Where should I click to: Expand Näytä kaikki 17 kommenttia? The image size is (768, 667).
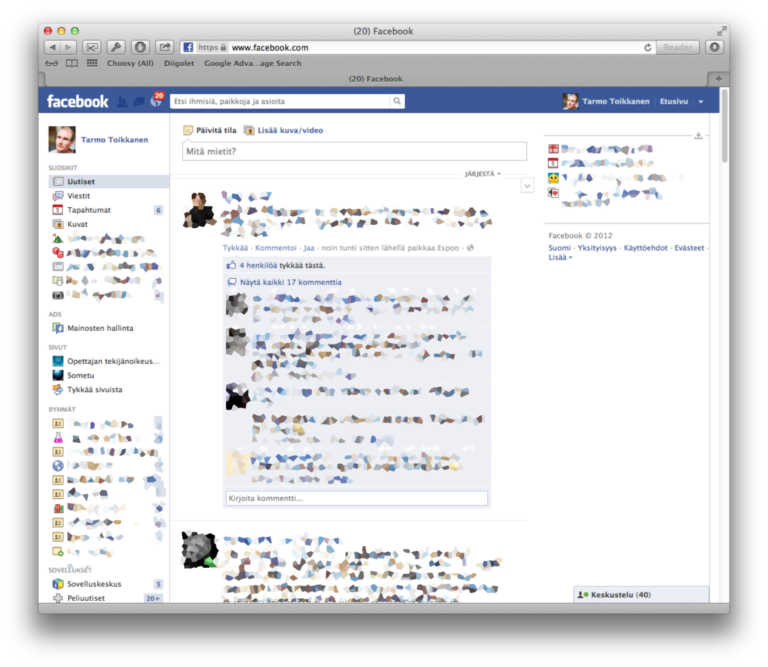291,283
